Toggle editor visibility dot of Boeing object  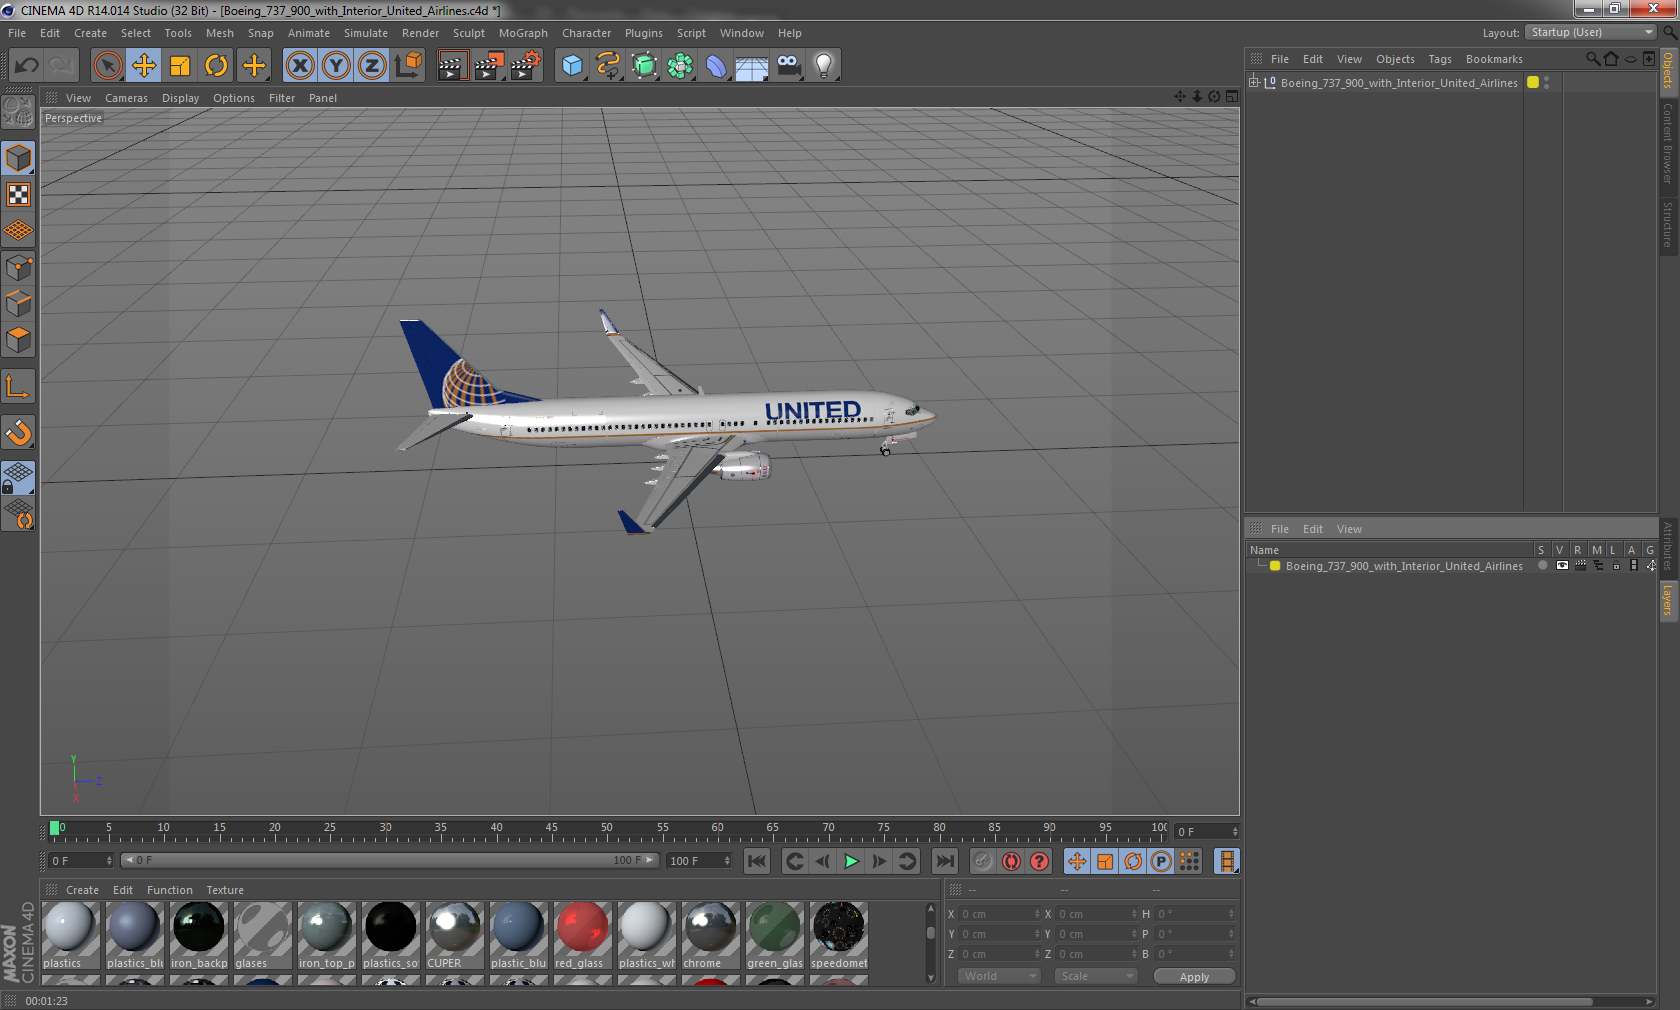[1547, 79]
